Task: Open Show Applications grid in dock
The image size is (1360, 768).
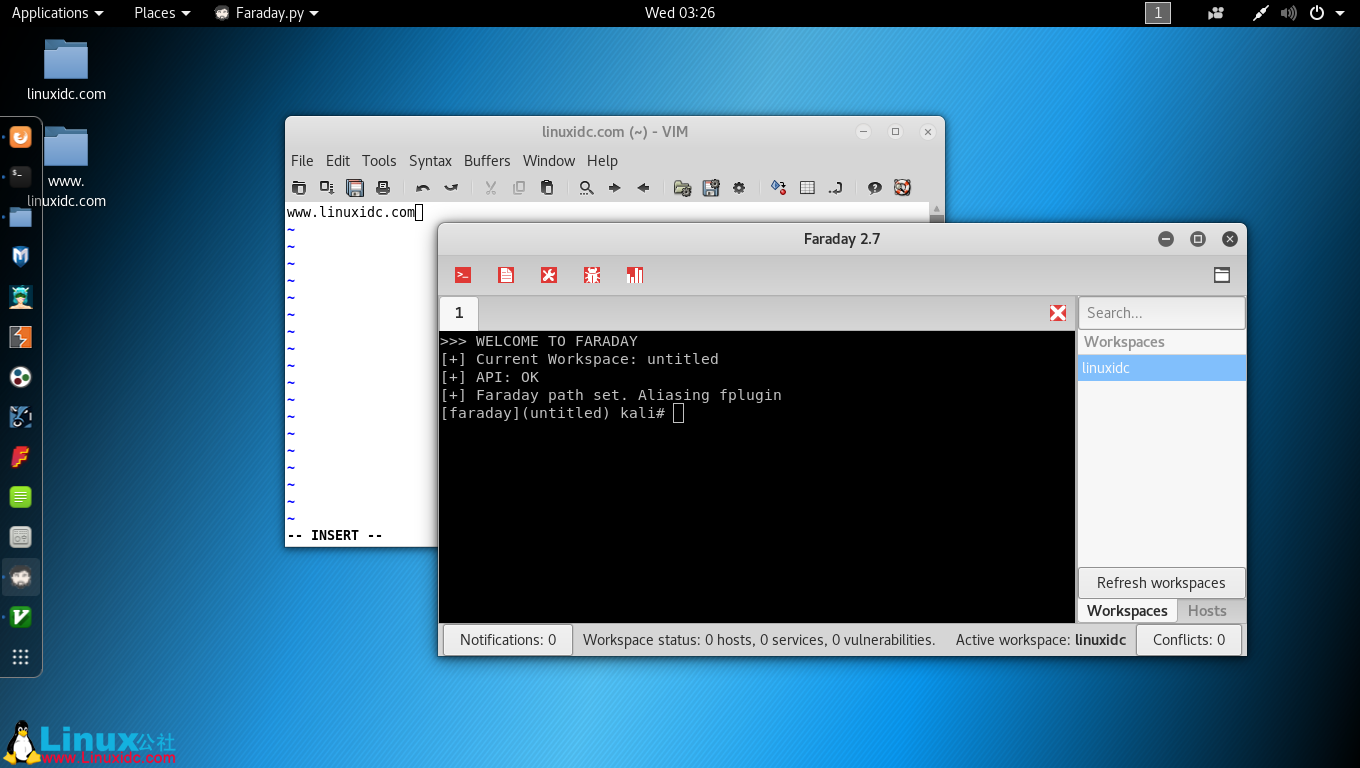Action: click(20, 657)
